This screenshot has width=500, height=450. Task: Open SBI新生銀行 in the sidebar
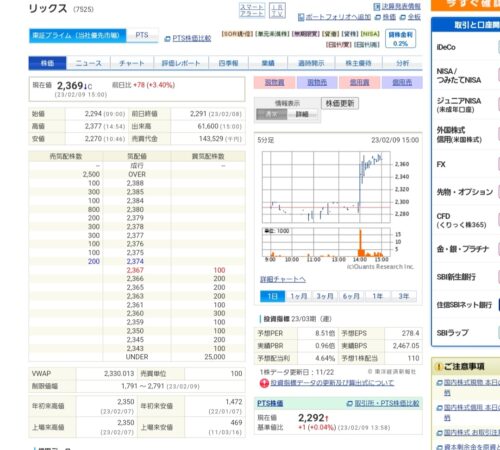(x=456, y=277)
